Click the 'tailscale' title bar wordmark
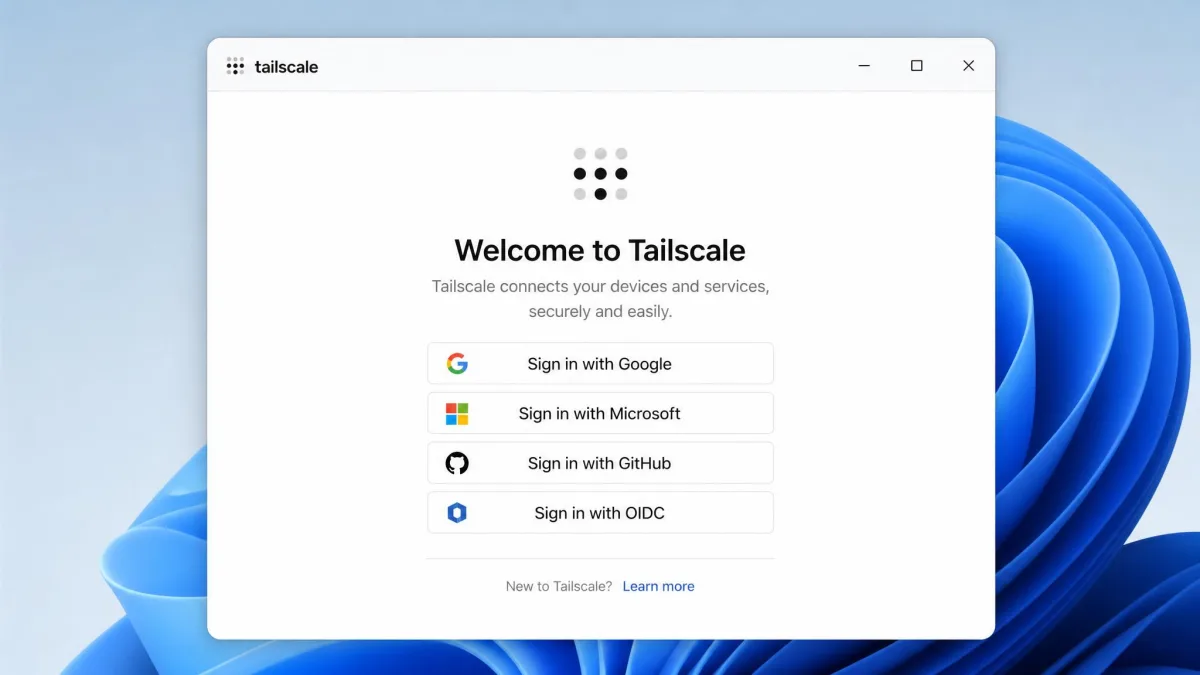 286,67
